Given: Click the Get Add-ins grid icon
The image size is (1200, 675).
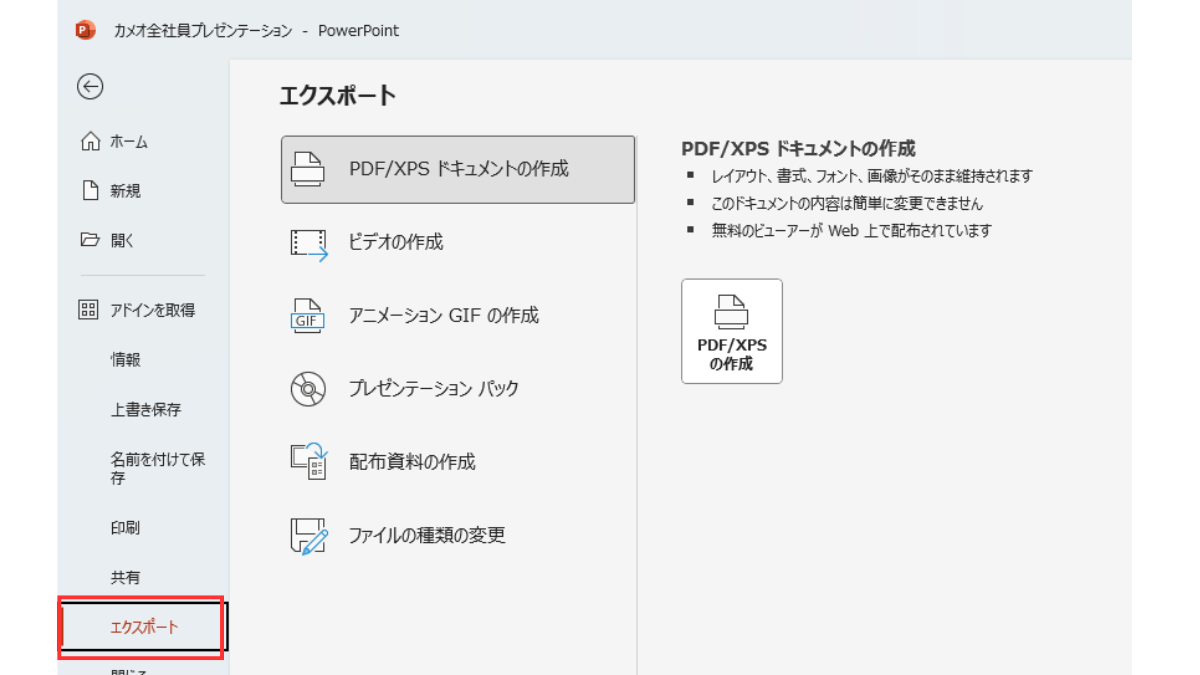Looking at the screenshot, I should [89, 310].
